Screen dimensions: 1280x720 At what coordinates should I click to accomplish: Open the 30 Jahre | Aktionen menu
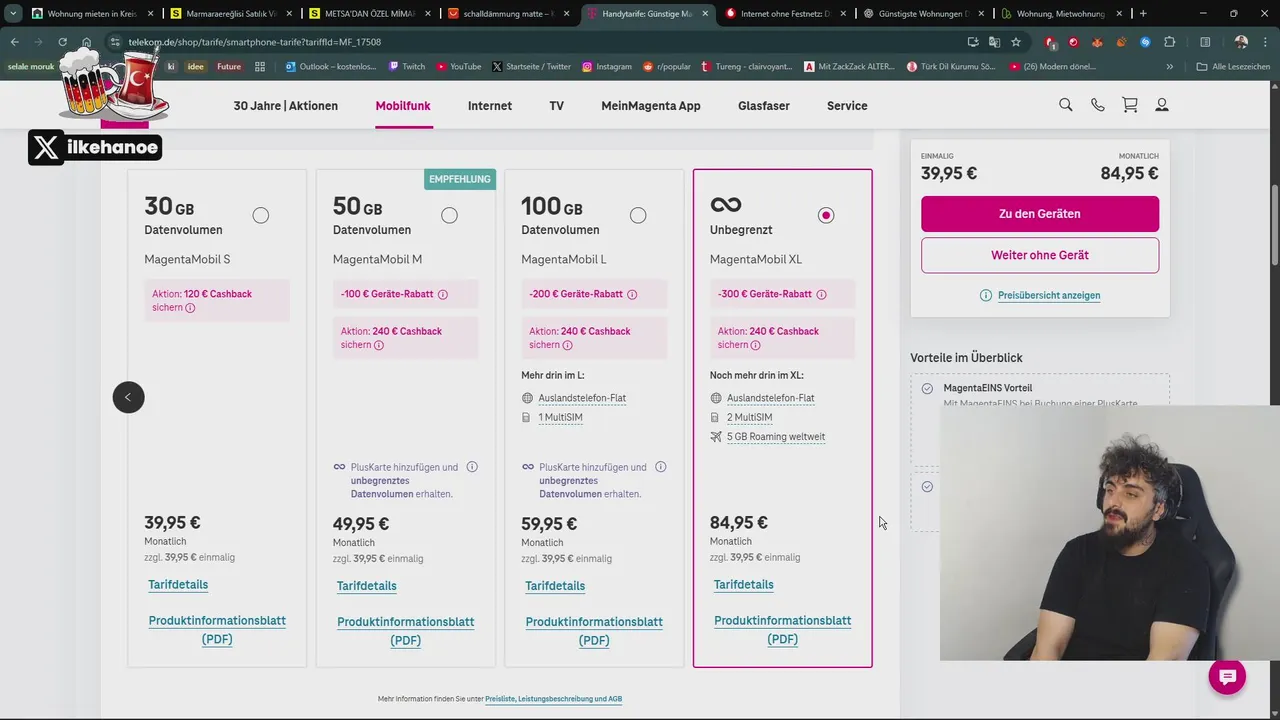point(286,105)
